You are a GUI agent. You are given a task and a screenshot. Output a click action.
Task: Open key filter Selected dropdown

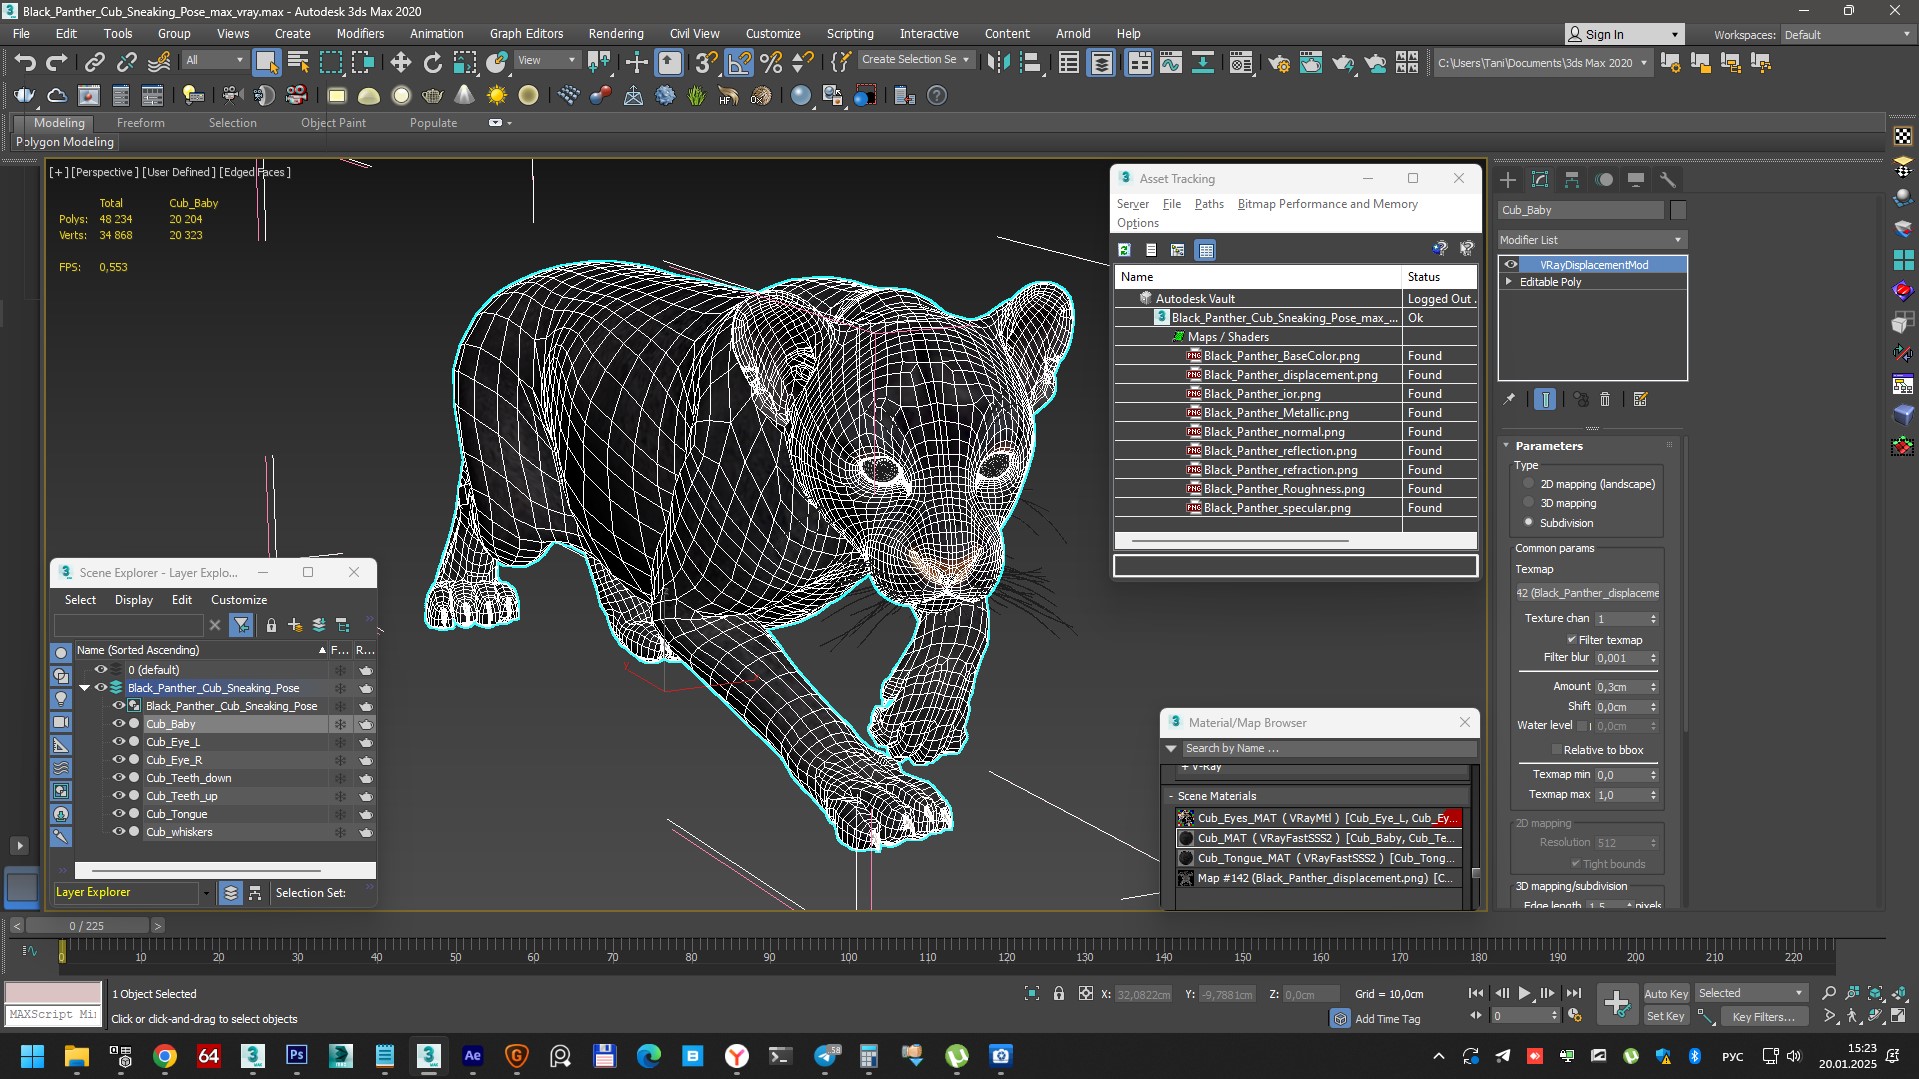[1751, 993]
